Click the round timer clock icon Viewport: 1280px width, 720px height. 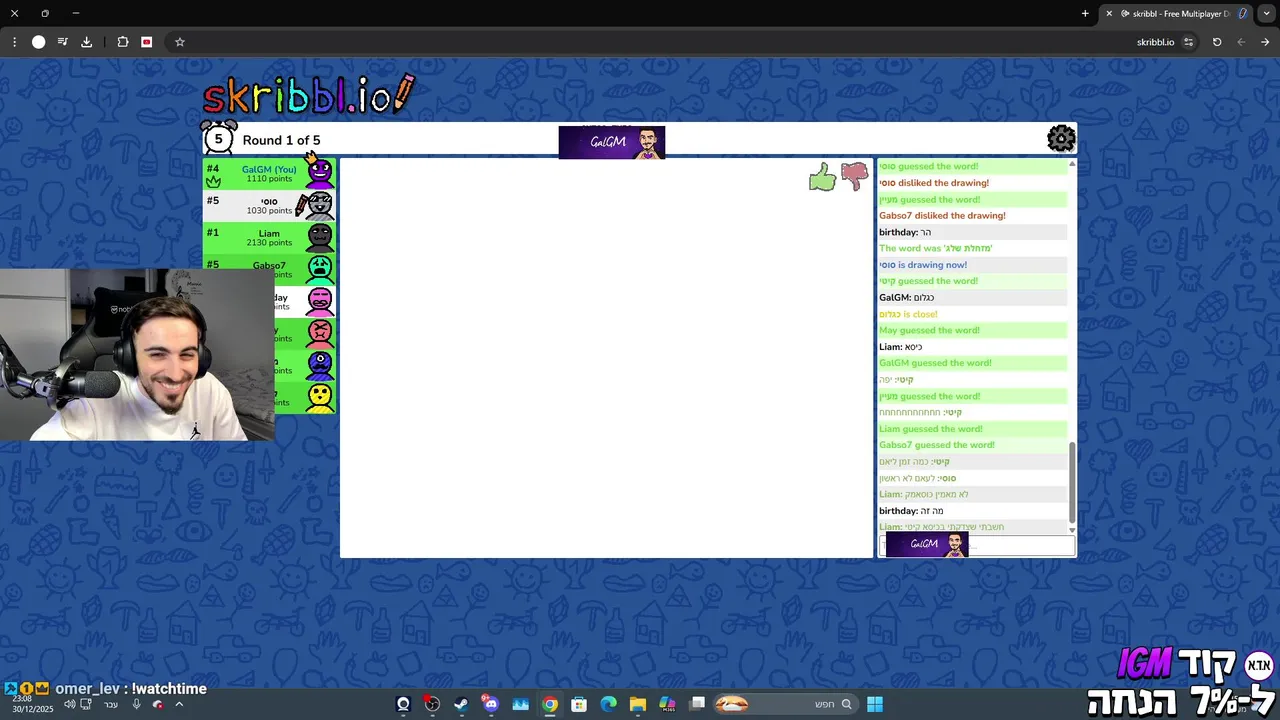(218, 138)
